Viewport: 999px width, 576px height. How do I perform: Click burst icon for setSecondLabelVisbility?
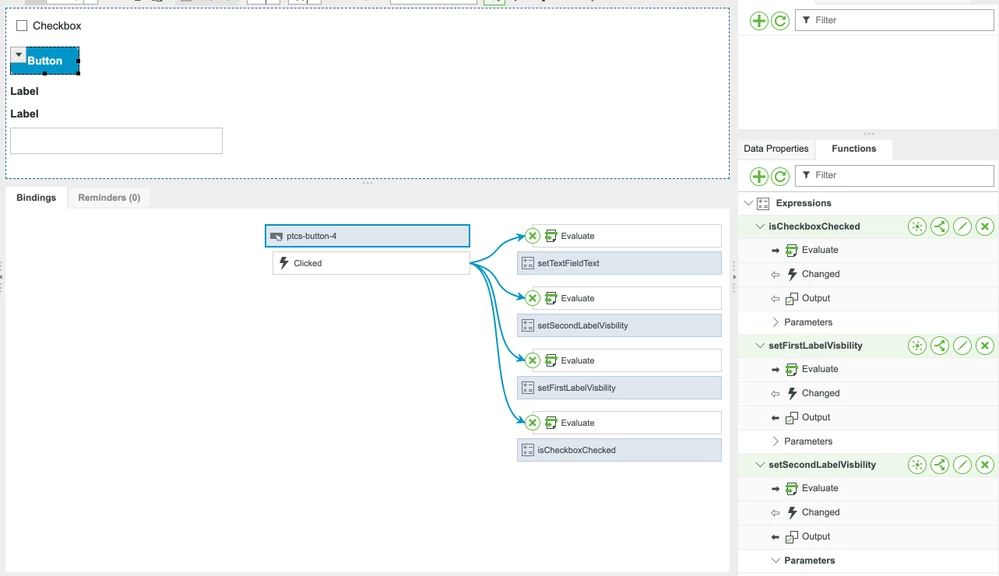(917, 464)
